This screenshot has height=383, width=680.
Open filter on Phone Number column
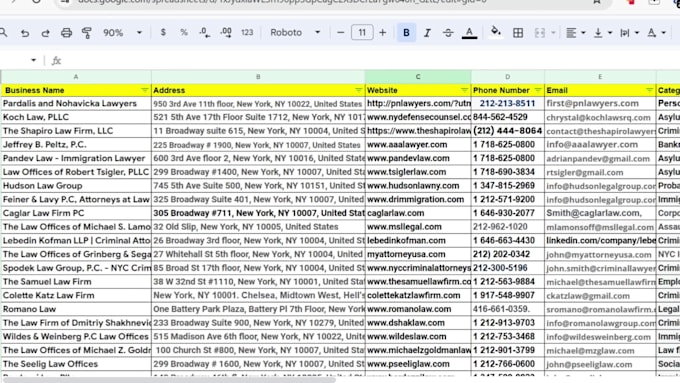pyautogui.click(x=538, y=90)
